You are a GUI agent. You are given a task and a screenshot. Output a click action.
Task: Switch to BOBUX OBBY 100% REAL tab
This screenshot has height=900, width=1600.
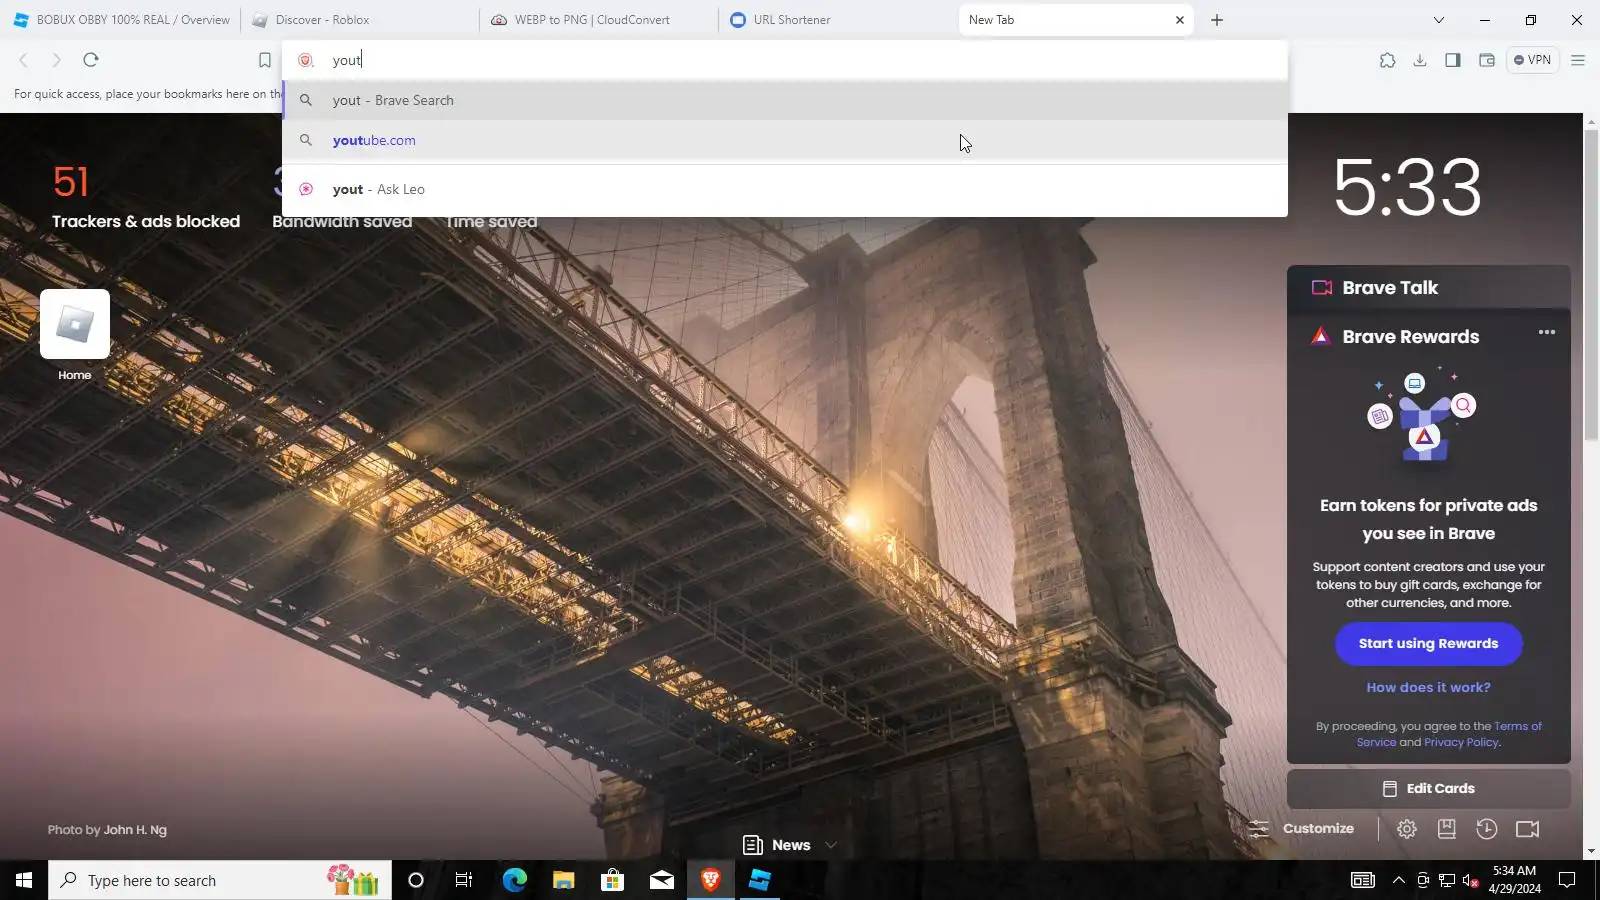point(121,20)
